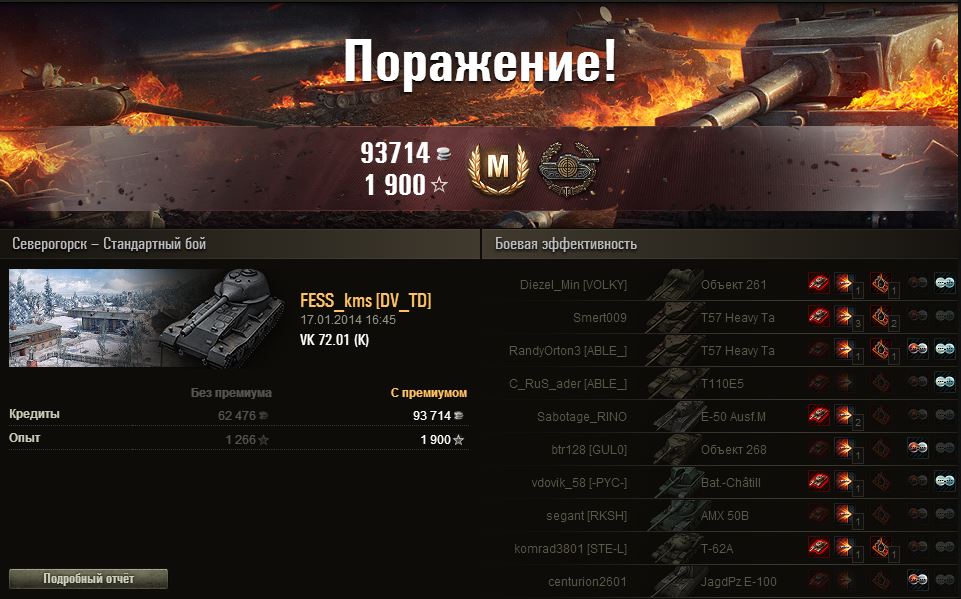The width and height of the screenshot is (961, 599).
Task: Click destroyed-tank icon in Diezel_Min row
Action: [x=819, y=283]
